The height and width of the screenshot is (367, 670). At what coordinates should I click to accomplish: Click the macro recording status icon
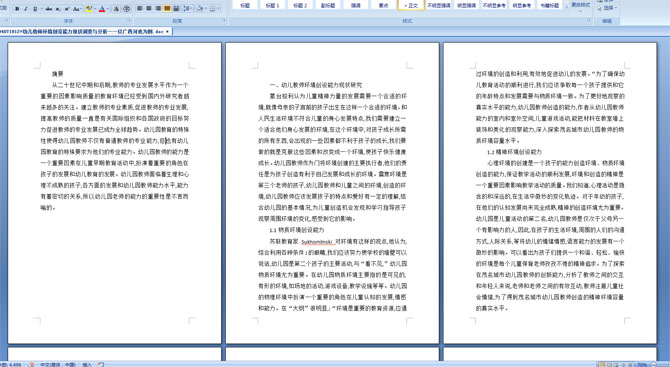(101, 364)
